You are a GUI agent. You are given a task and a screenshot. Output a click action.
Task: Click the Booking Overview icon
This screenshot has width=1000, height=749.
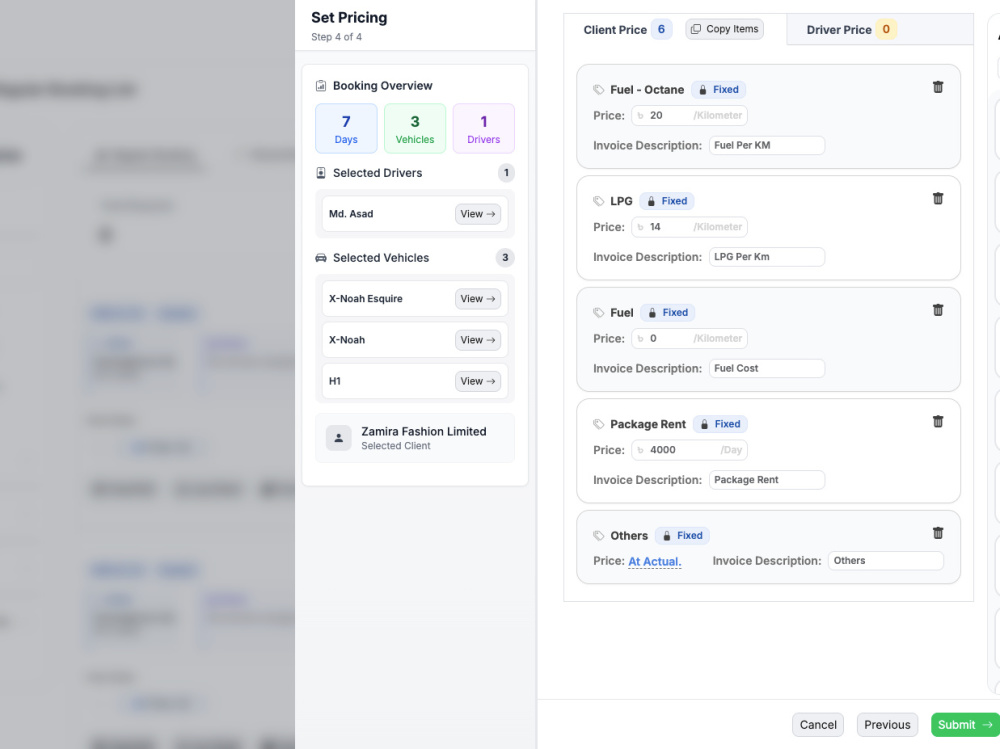coord(321,85)
